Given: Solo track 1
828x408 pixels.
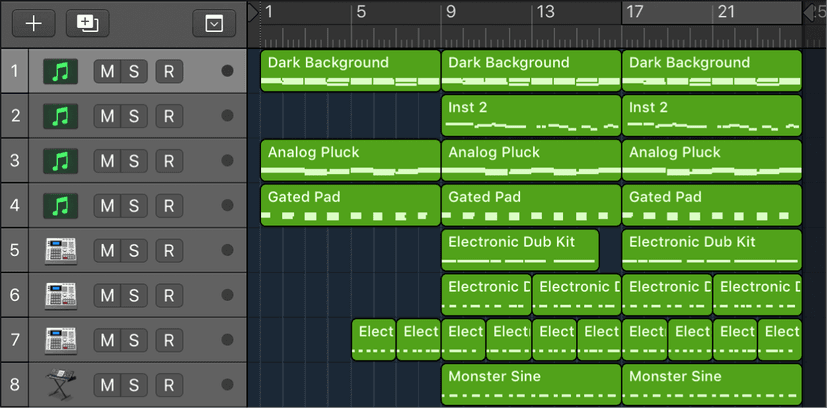Looking at the screenshot, I should pos(134,71).
